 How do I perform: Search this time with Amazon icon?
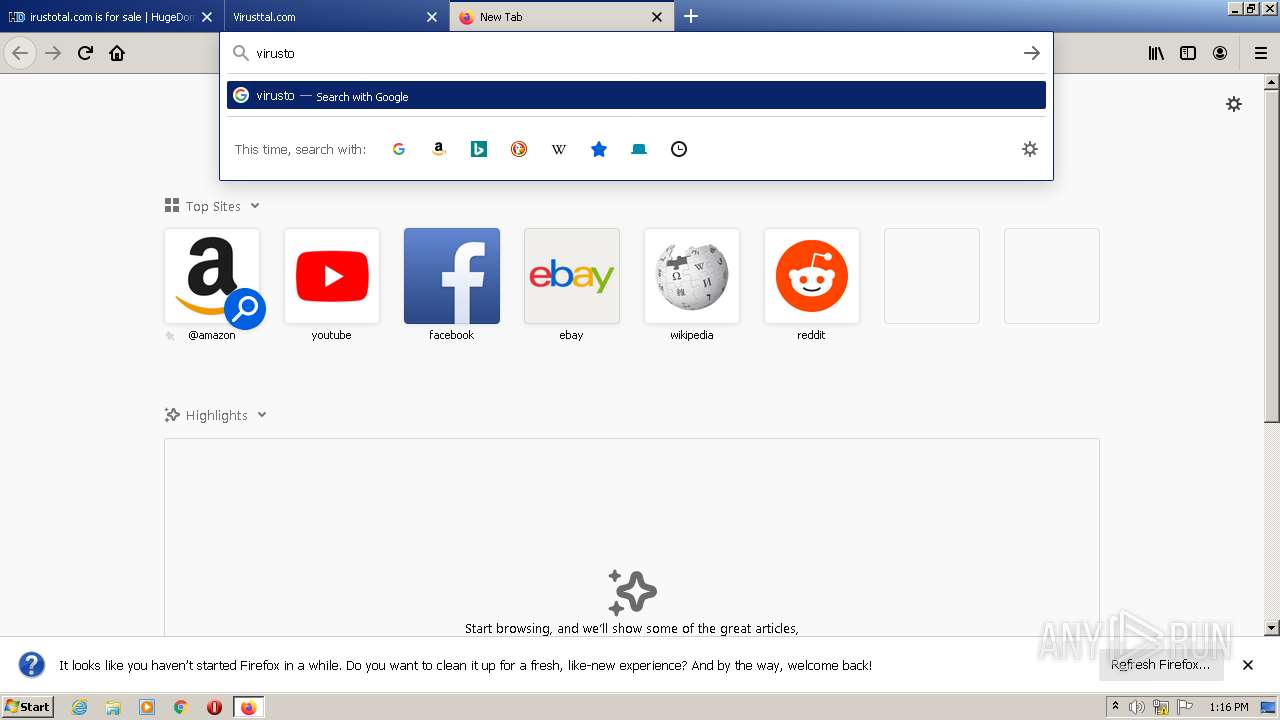pos(439,149)
